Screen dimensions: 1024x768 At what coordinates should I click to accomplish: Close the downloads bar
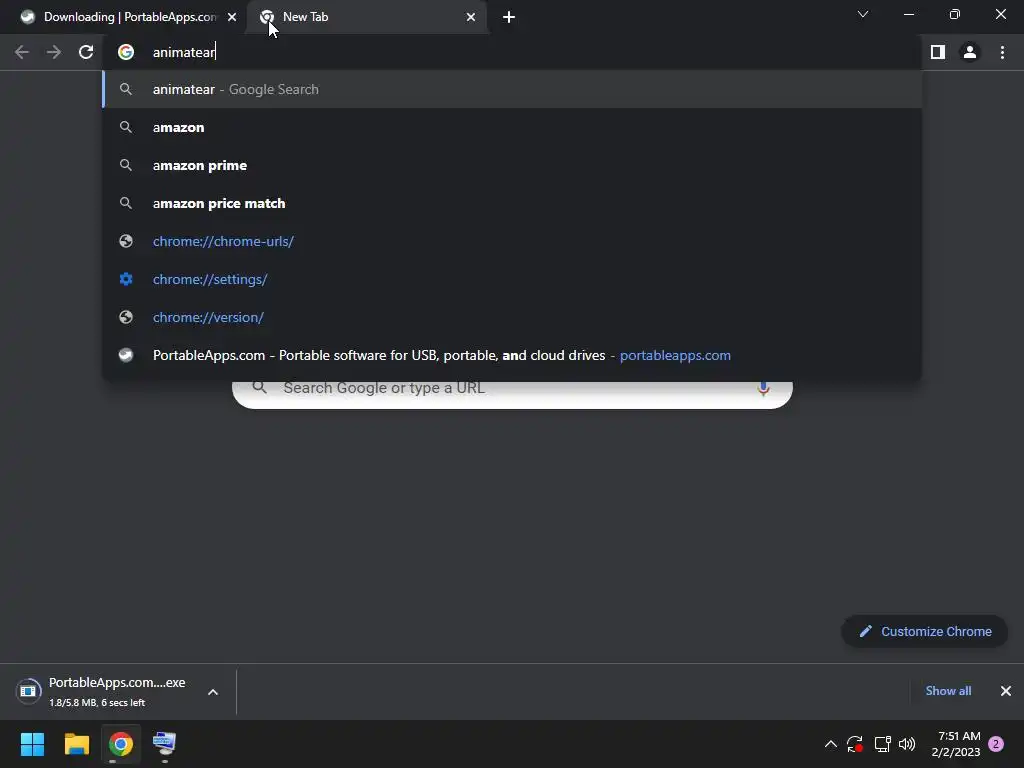pos(1006,691)
